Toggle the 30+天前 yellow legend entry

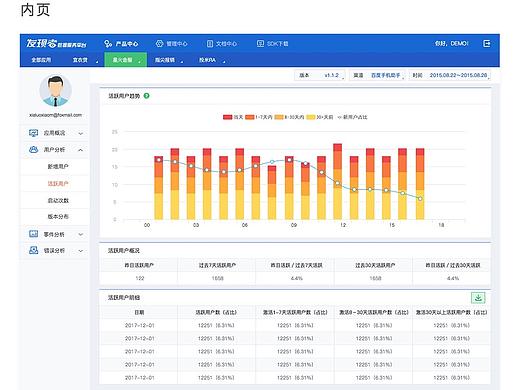(x=320, y=117)
